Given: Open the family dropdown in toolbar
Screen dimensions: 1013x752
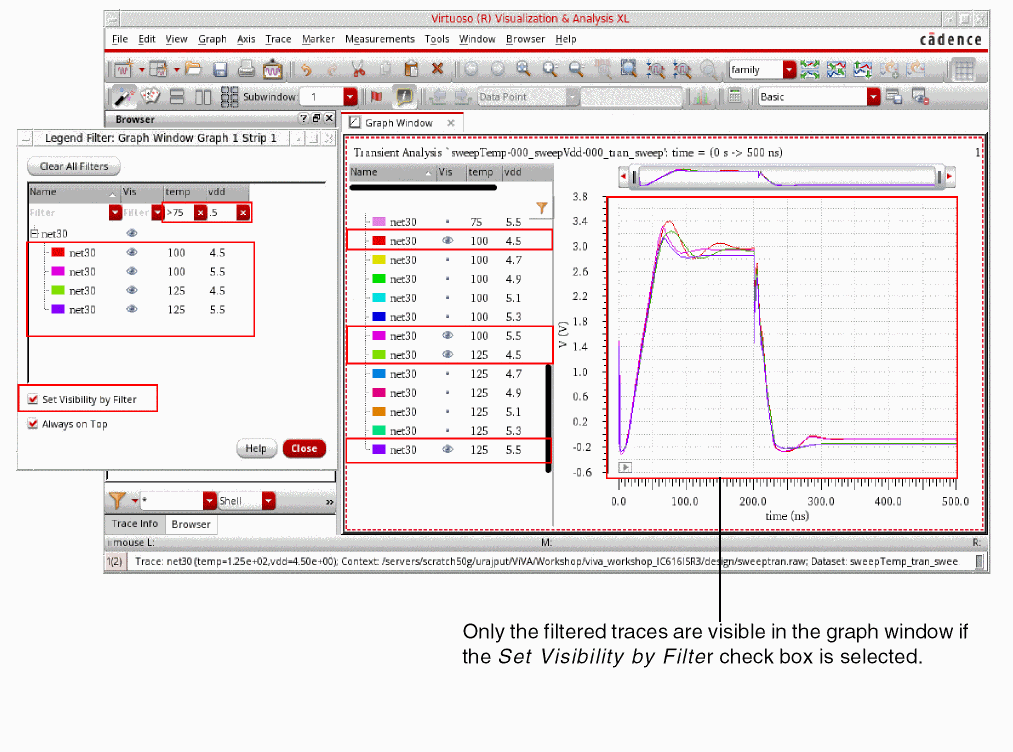Looking at the screenshot, I should (789, 70).
